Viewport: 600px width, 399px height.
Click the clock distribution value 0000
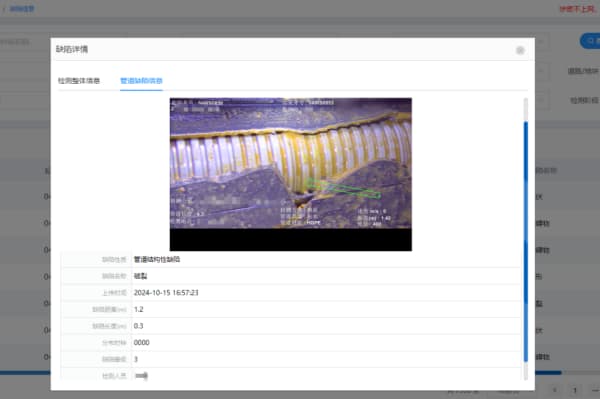pyautogui.click(x=142, y=342)
